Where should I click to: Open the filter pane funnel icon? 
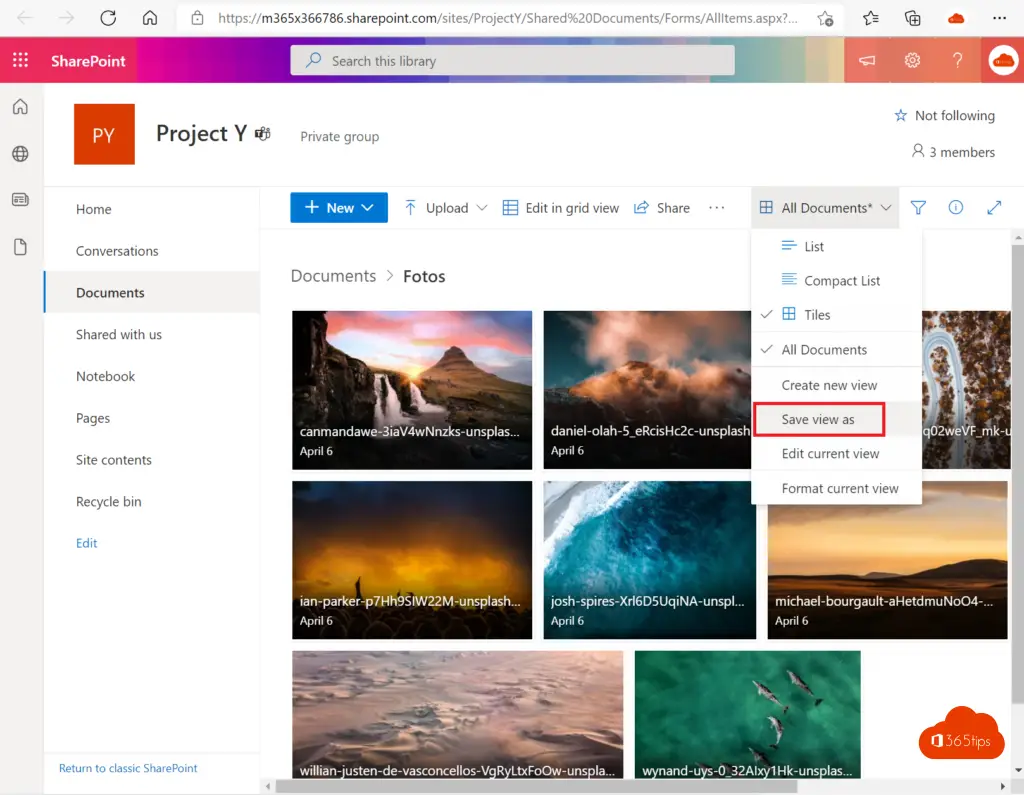click(918, 208)
